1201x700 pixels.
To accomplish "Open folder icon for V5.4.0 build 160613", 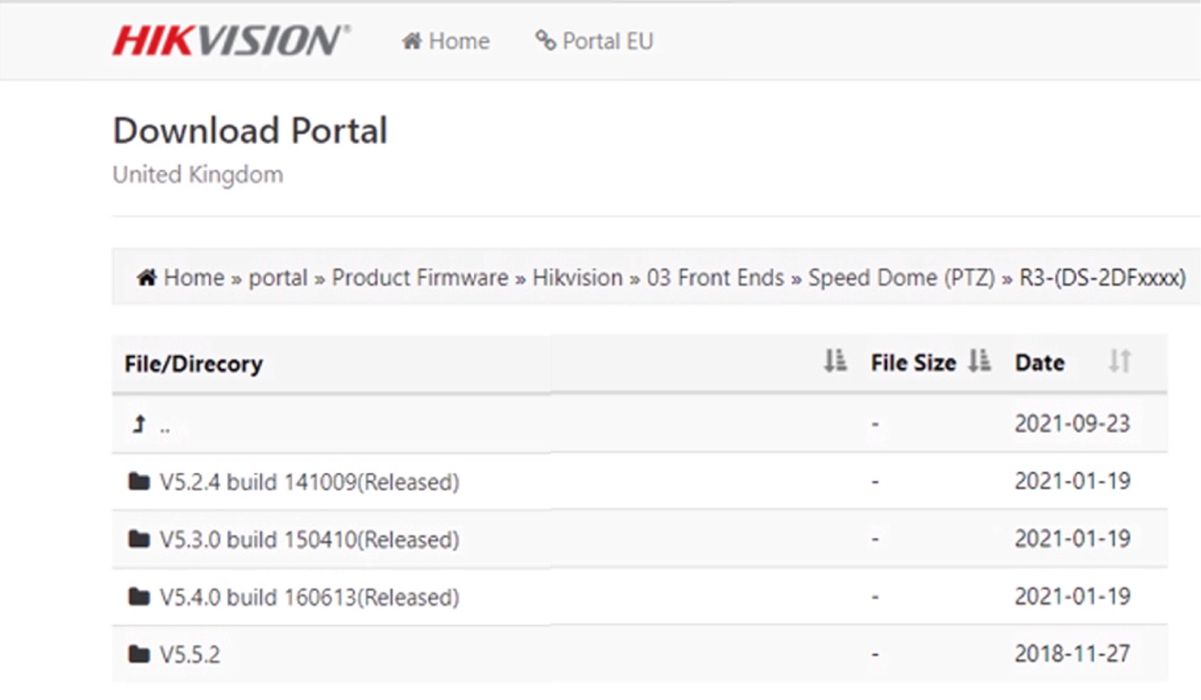I will pos(139,597).
